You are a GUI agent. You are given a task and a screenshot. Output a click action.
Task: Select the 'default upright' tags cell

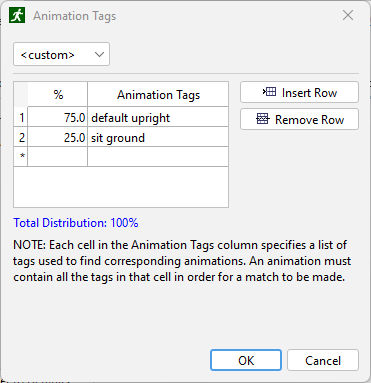[158, 117]
